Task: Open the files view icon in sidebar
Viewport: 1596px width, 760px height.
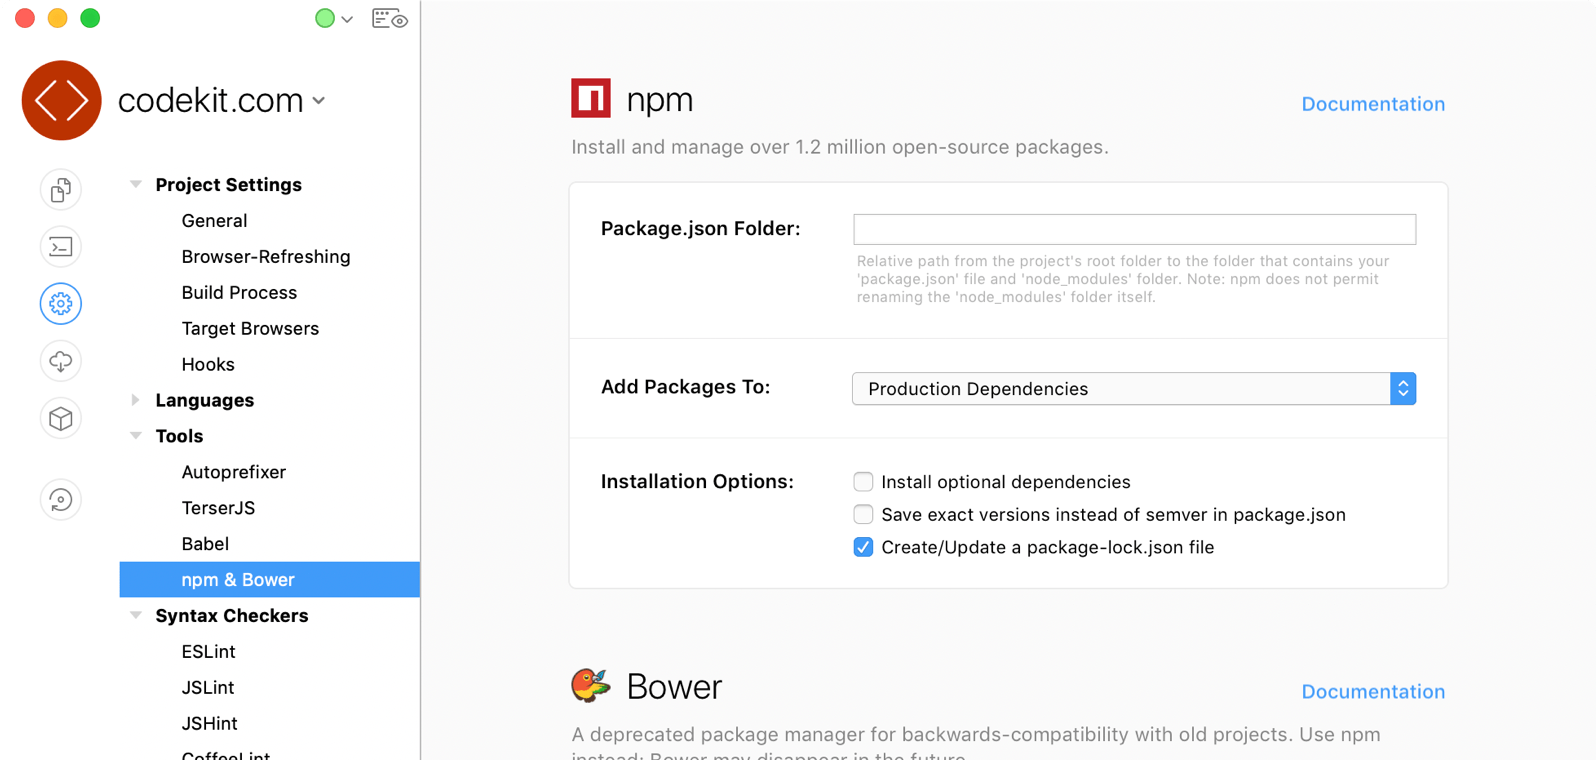Action: click(61, 190)
